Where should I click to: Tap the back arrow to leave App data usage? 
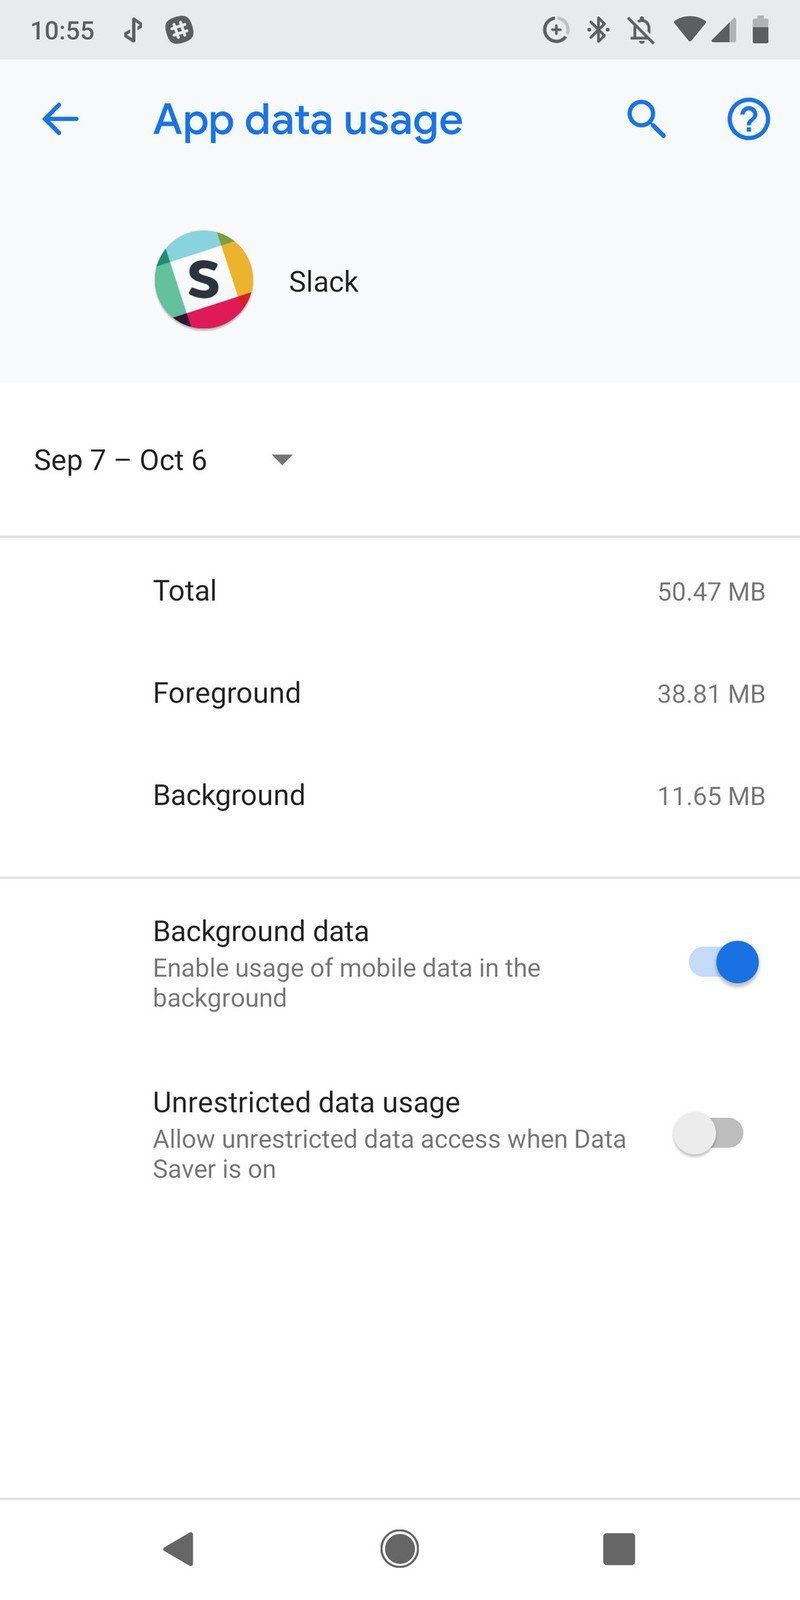click(60, 119)
